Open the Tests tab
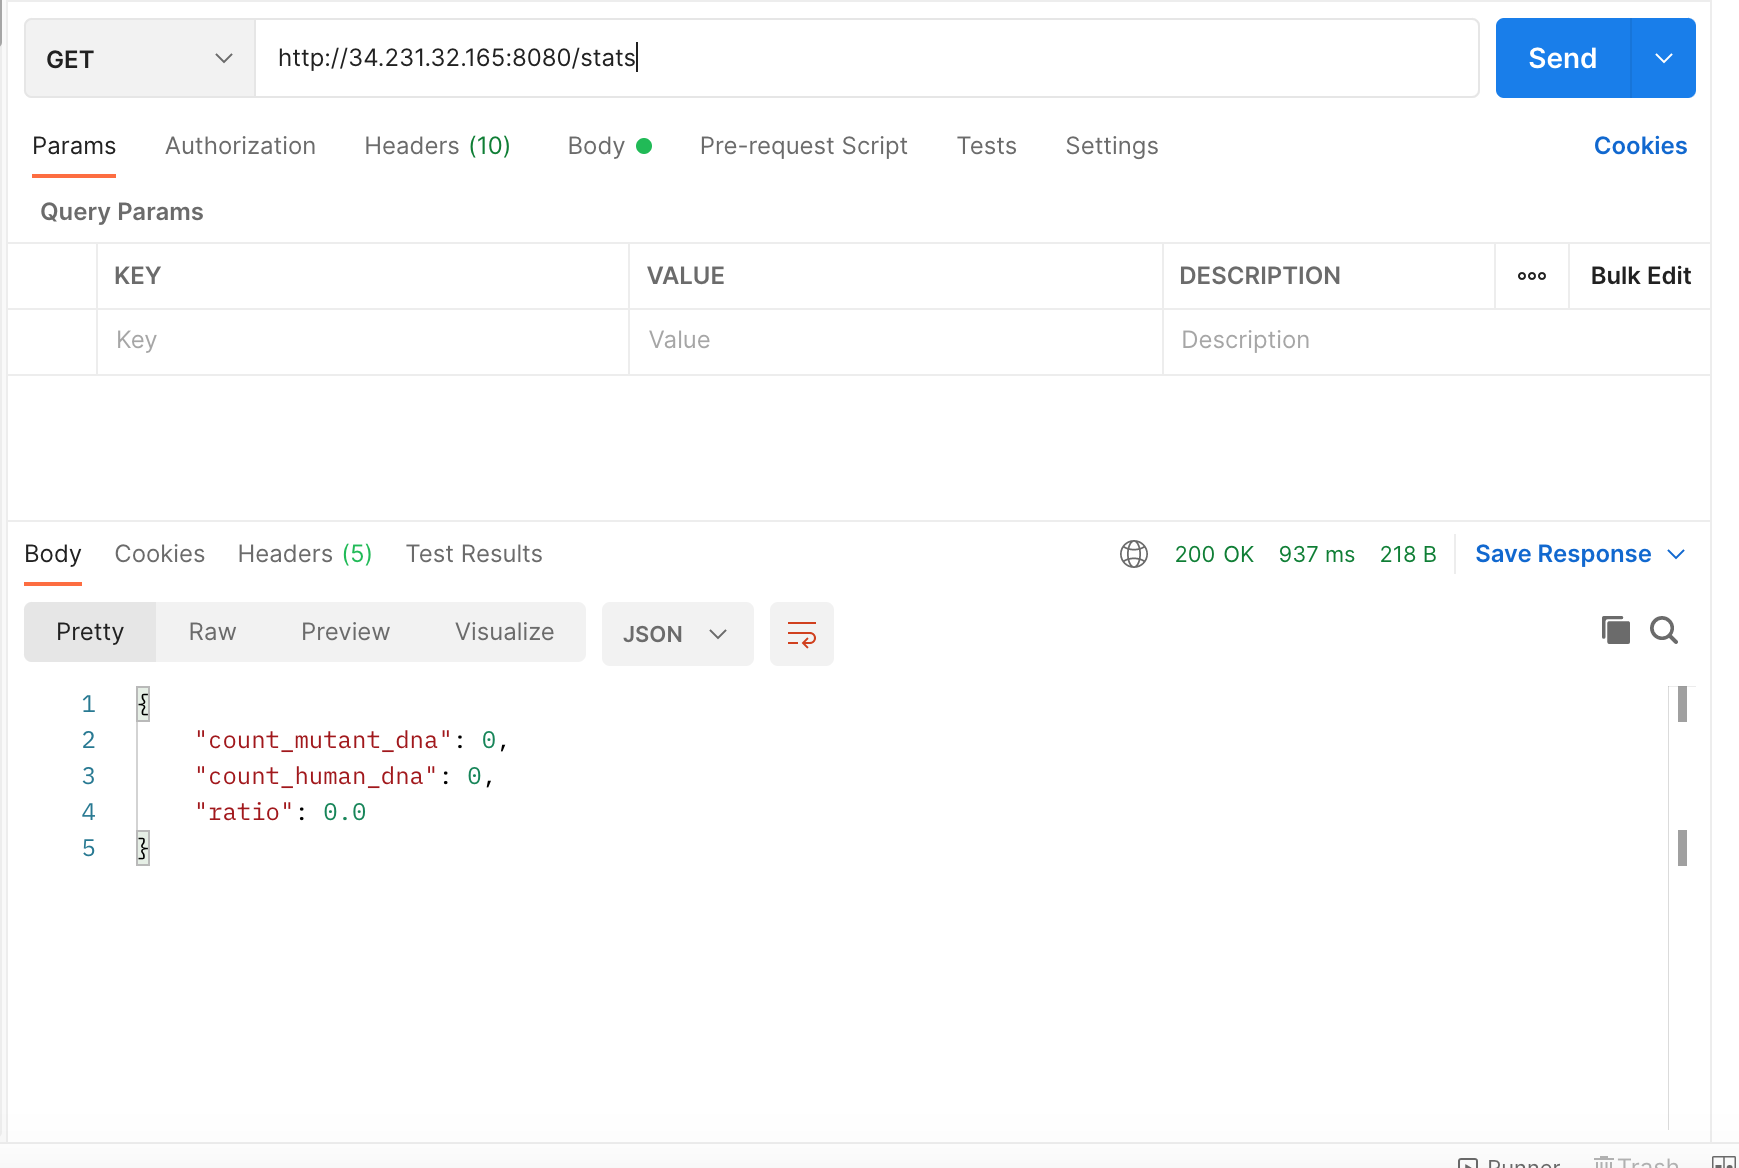The image size is (1739, 1168). point(987,146)
